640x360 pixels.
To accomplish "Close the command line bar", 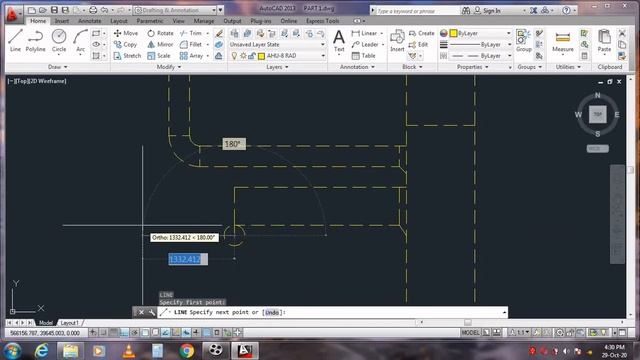I will 141,312.
